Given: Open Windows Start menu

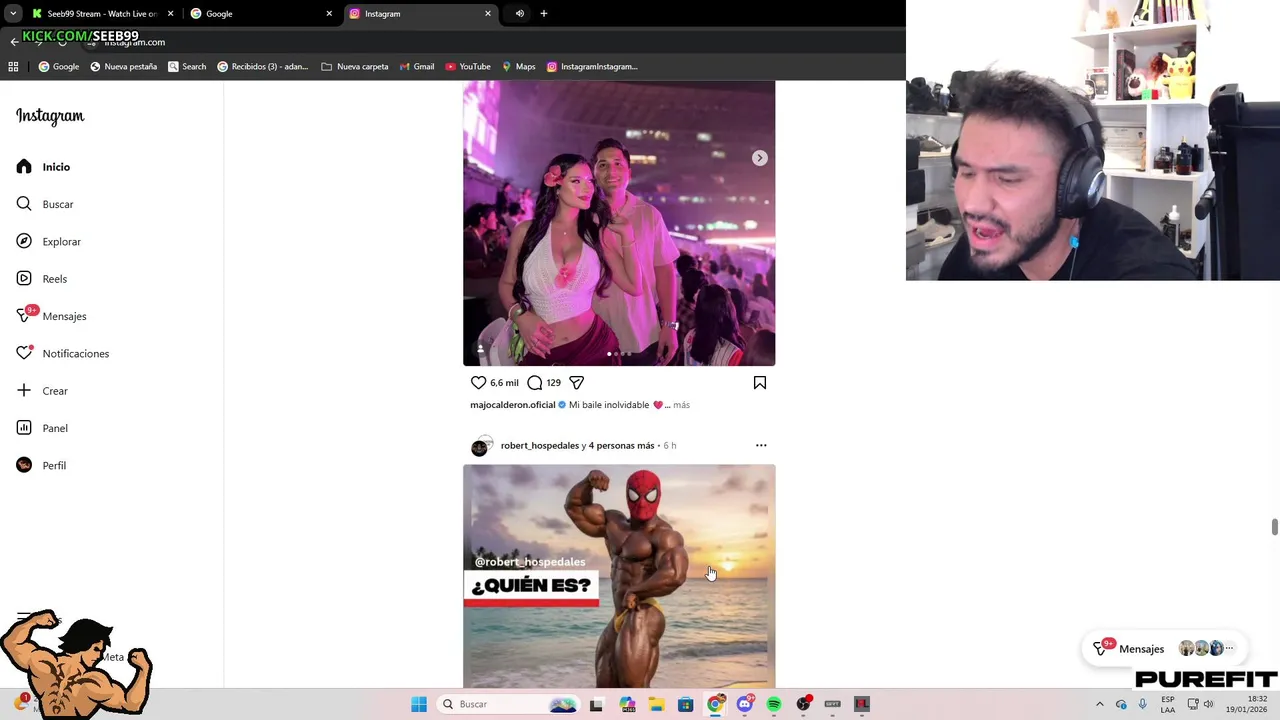Looking at the screenshot, I should coord(419,704).
